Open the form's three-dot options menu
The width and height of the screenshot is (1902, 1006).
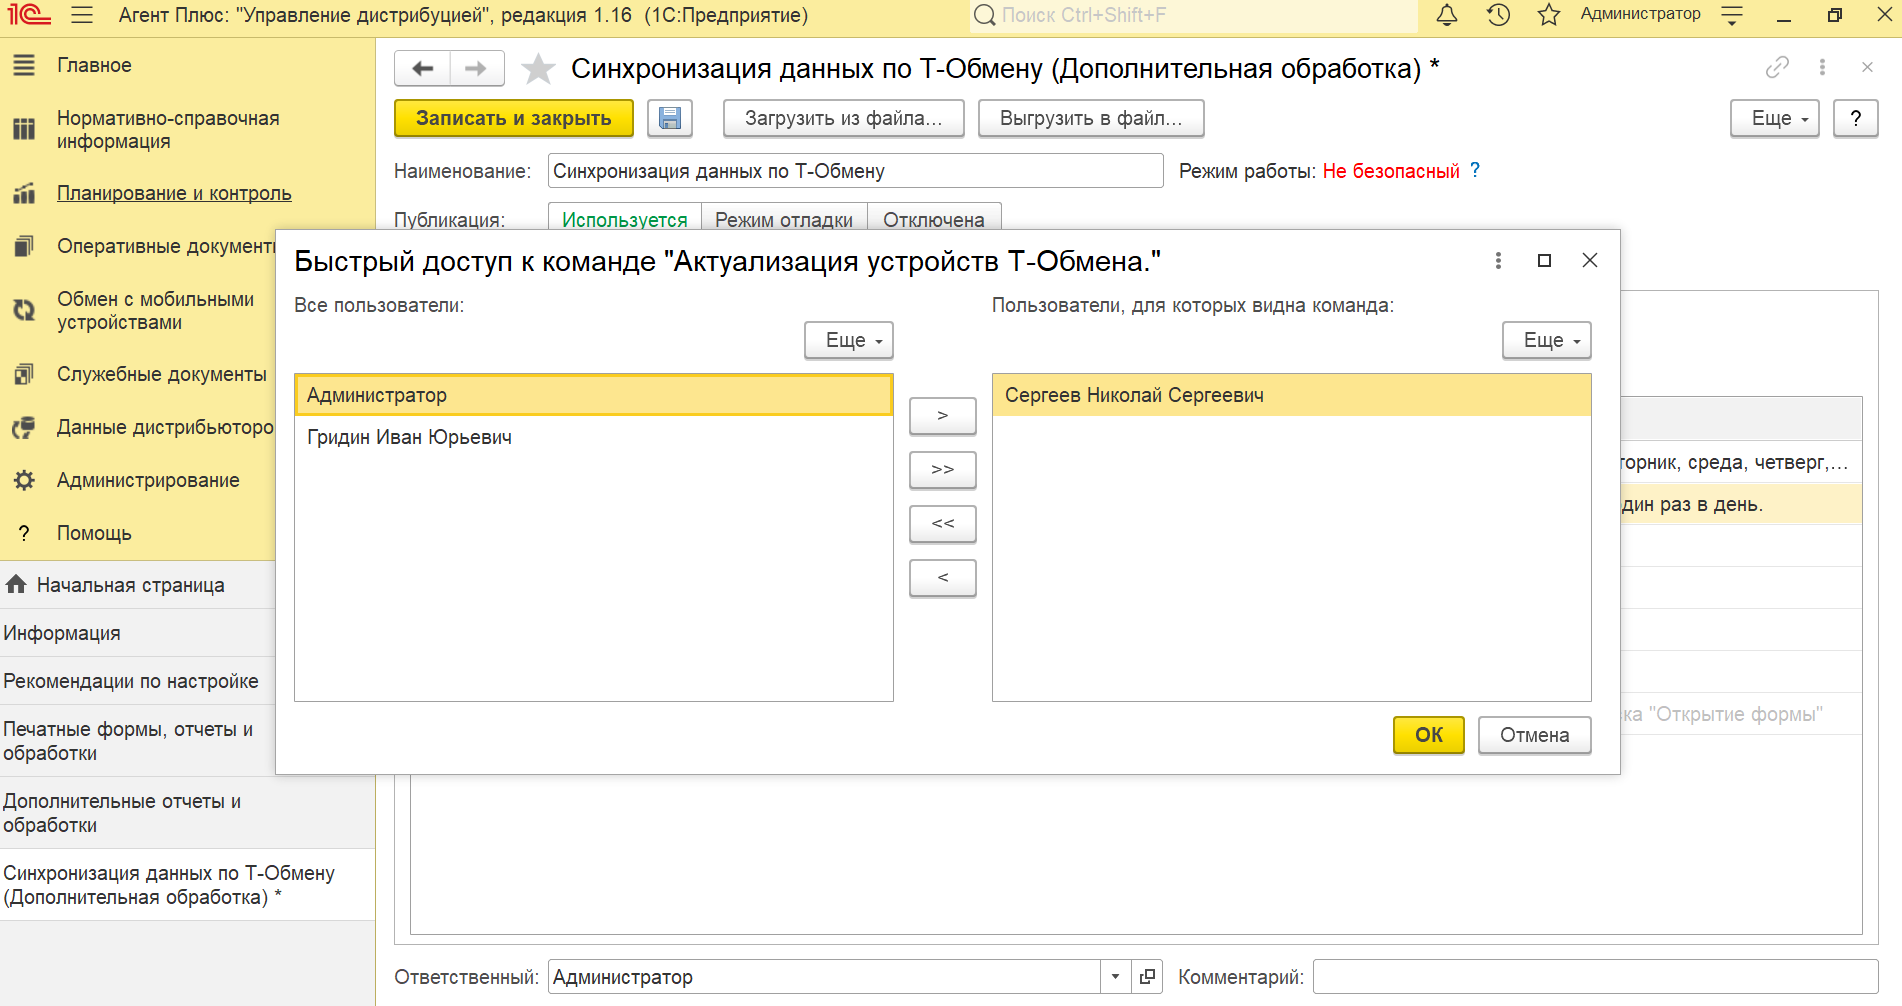pyautogui.click(x=1822, y=67)
